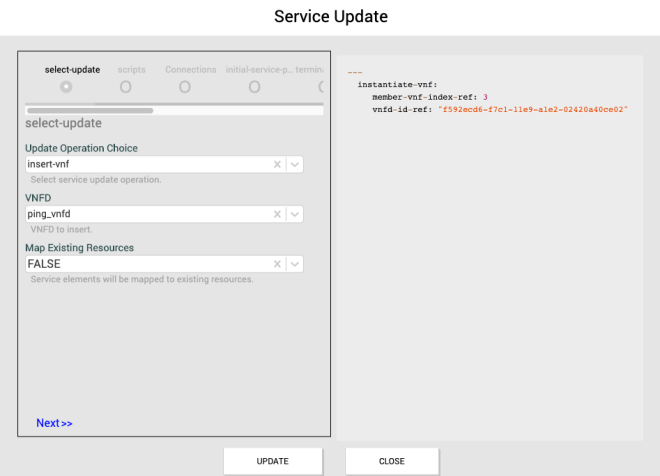The height and width of the screenshot is (476, 660).
Task: Open the initial-service-p... tab label
Action: [259, 70]
